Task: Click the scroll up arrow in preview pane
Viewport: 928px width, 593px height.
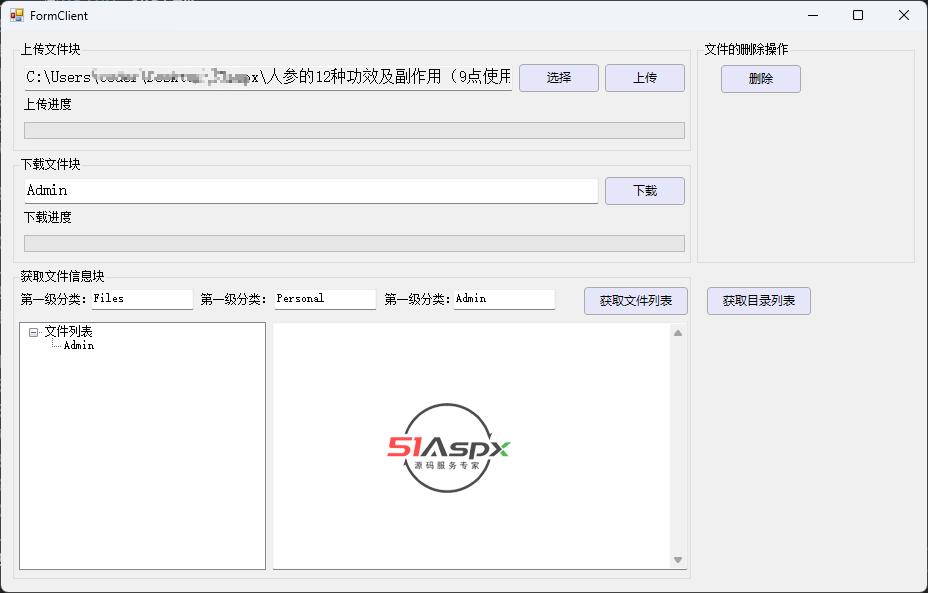Action: click(x=678, y=333)
